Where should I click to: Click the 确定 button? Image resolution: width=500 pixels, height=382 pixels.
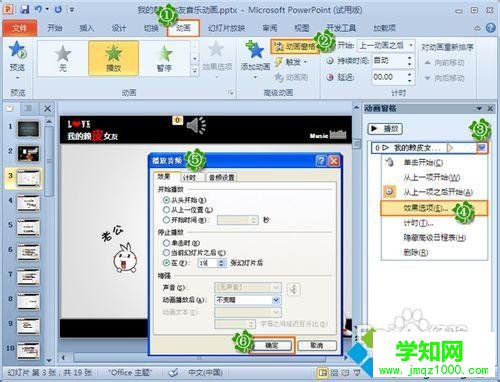272,345
